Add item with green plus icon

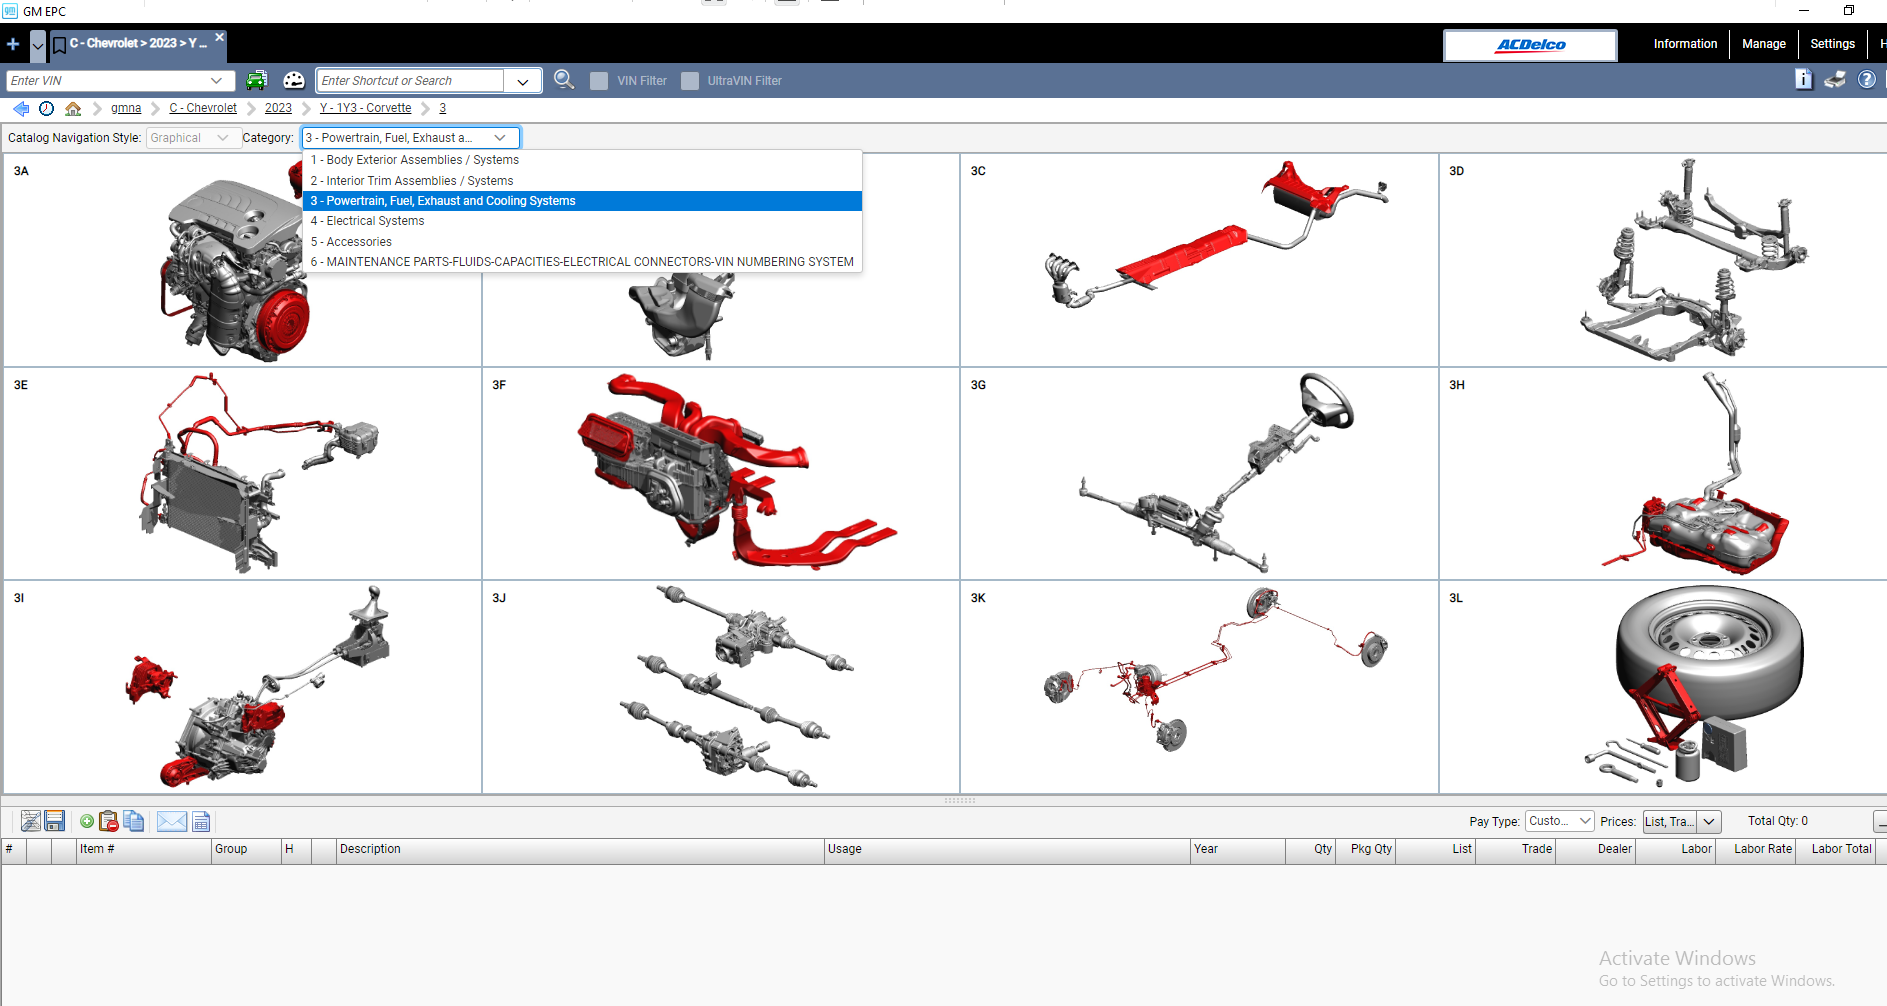click(87, 821)
